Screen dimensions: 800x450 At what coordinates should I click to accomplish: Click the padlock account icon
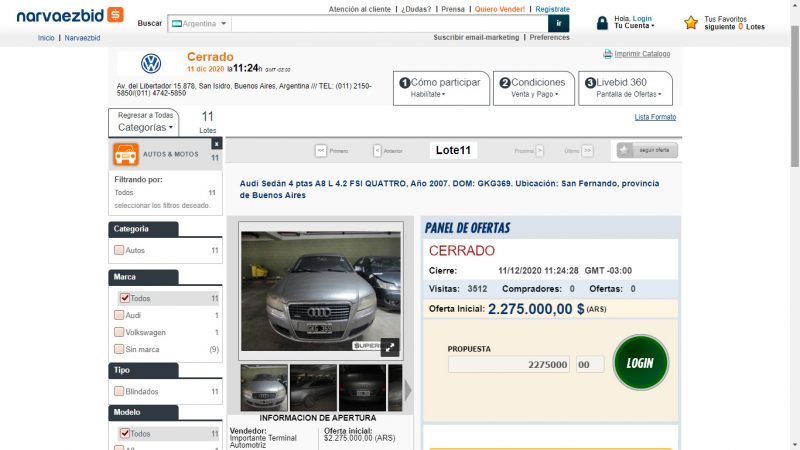coord(602,22)
